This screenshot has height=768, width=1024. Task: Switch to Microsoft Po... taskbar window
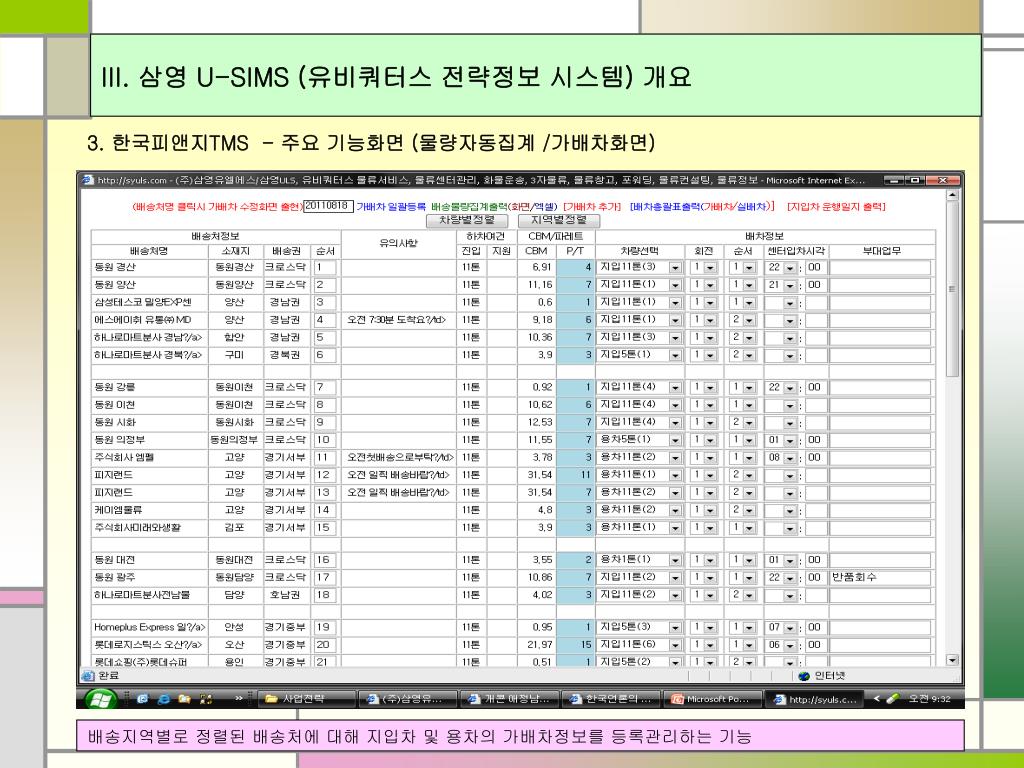pyautogui.click(x=713, y=699)
